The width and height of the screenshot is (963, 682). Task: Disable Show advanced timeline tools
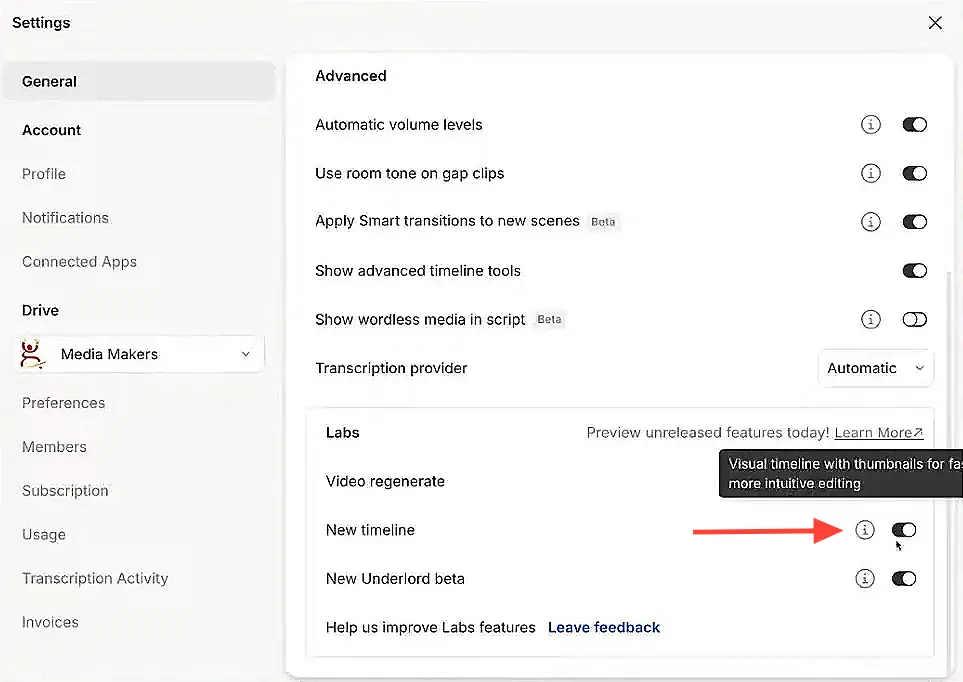tap(914, 270)
